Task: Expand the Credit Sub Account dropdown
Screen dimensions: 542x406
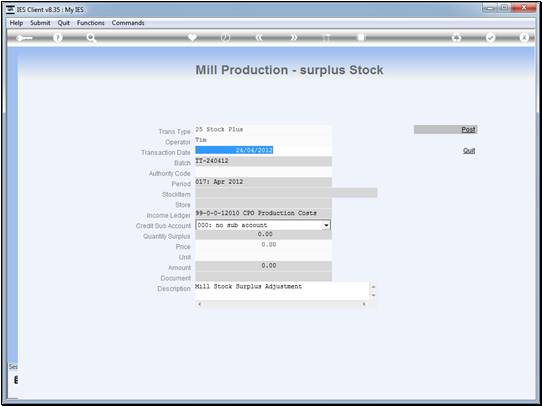Action: [x=326, y=225]
